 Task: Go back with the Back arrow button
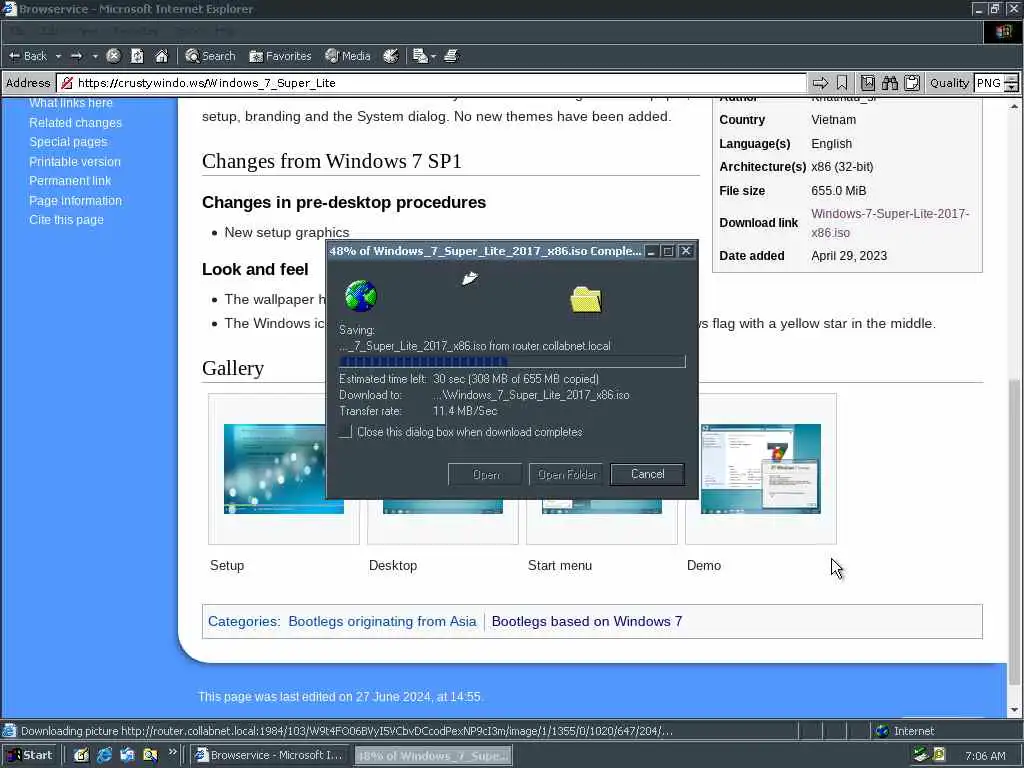point(27,56)
